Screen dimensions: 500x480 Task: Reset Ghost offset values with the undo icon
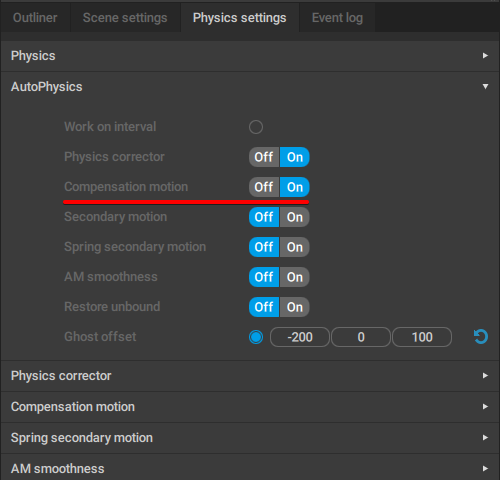(481, 337)
